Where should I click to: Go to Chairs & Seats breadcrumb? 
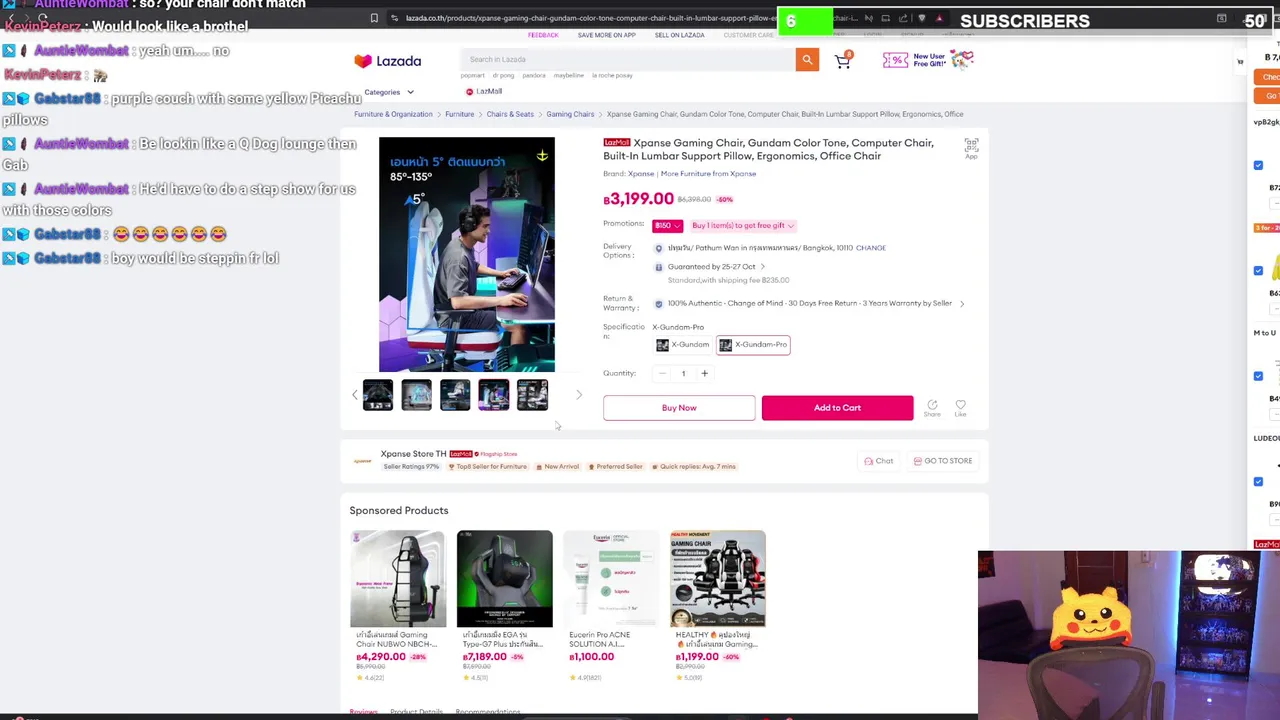pos(510,114)
